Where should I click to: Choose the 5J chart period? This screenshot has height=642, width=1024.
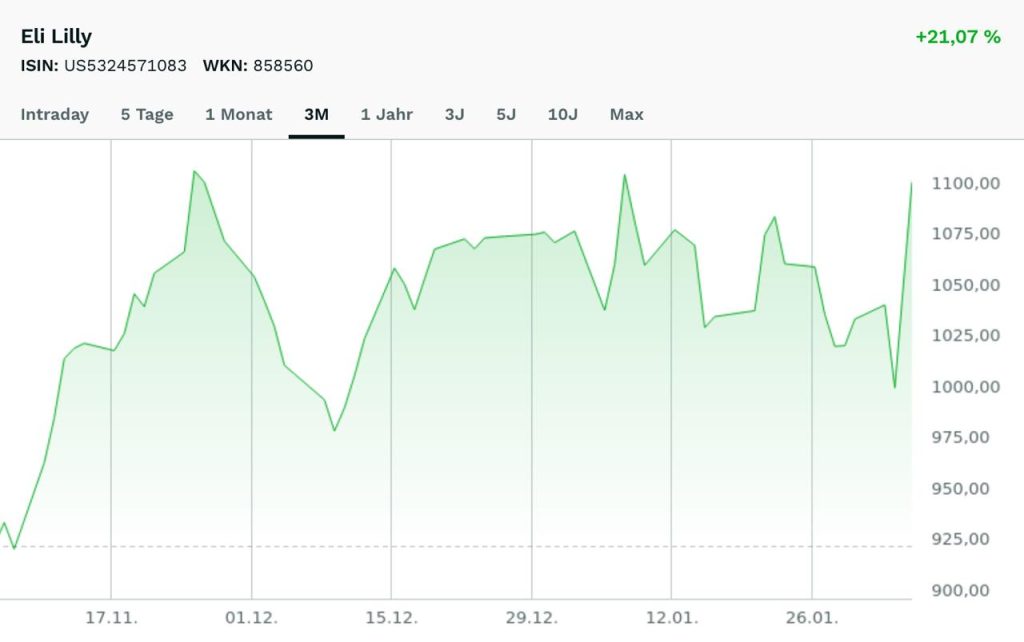[x=506, y=114]
